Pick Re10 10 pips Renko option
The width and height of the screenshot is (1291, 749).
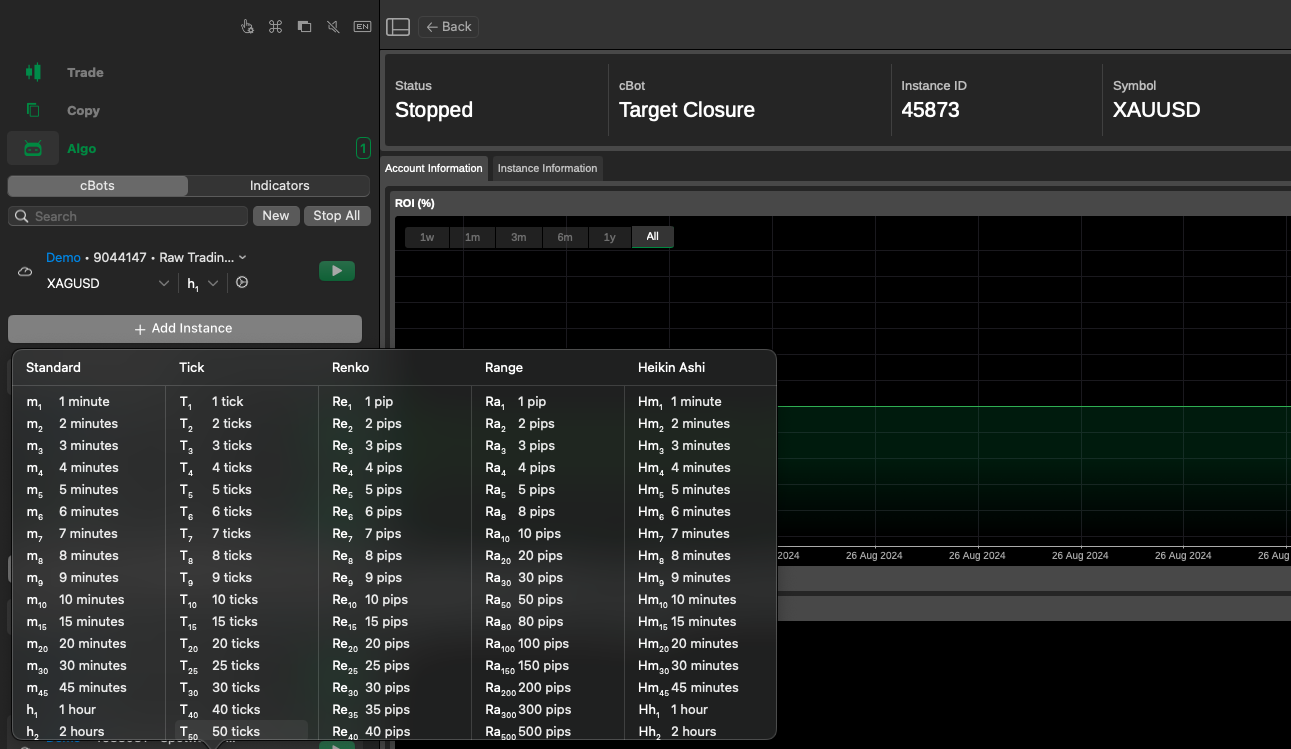coord(395,599)
